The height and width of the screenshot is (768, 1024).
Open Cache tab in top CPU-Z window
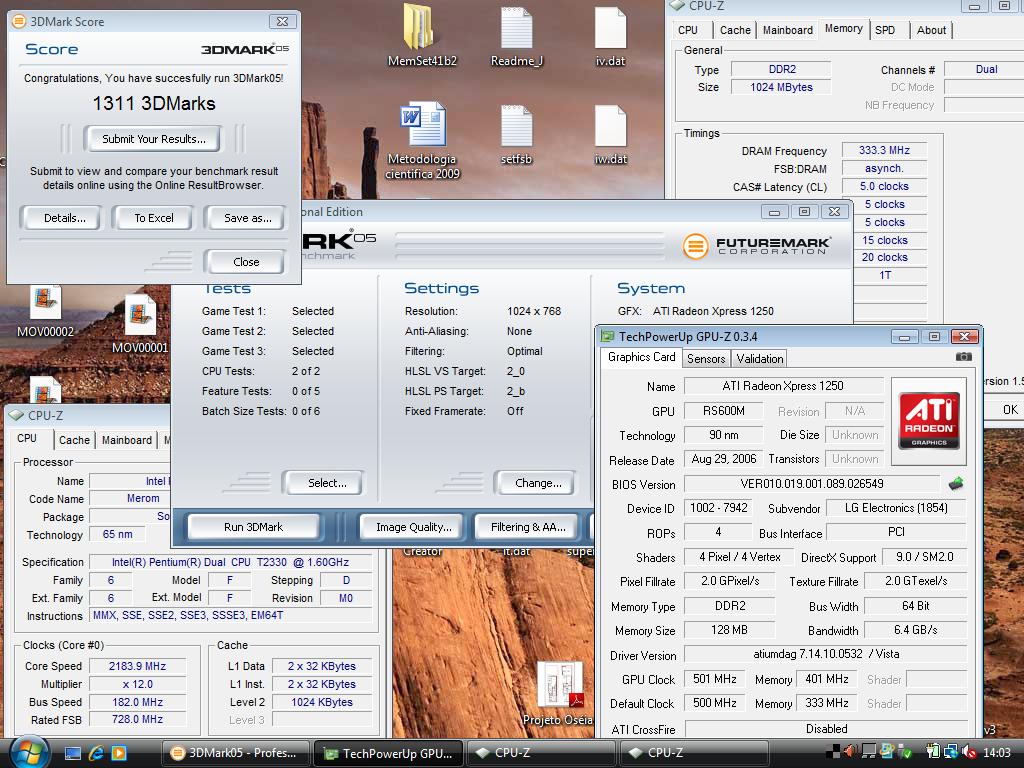735,30
